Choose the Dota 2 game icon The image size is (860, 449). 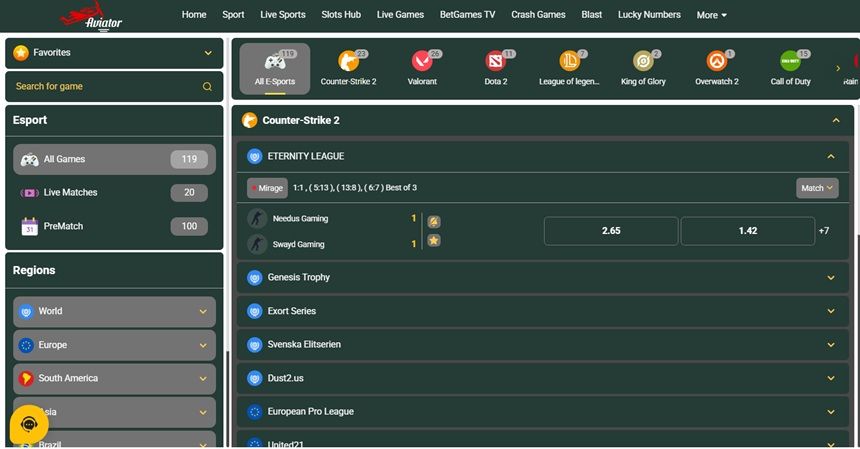click(x=496, y=62)
